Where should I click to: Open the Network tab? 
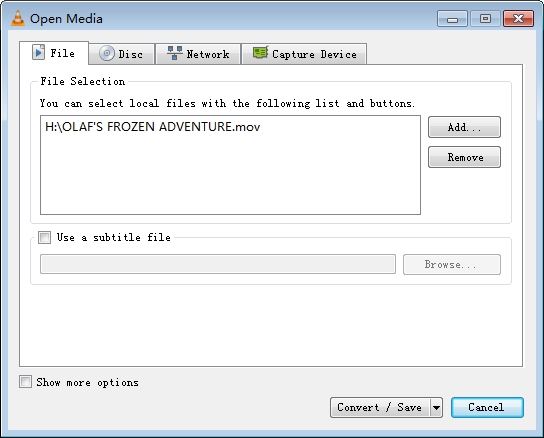click(198, 54)
